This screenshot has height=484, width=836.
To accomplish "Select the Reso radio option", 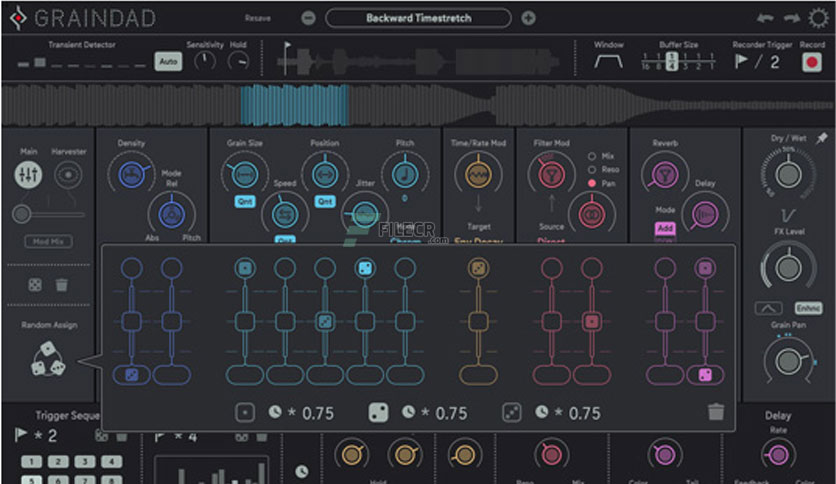I will coord(592,170).
